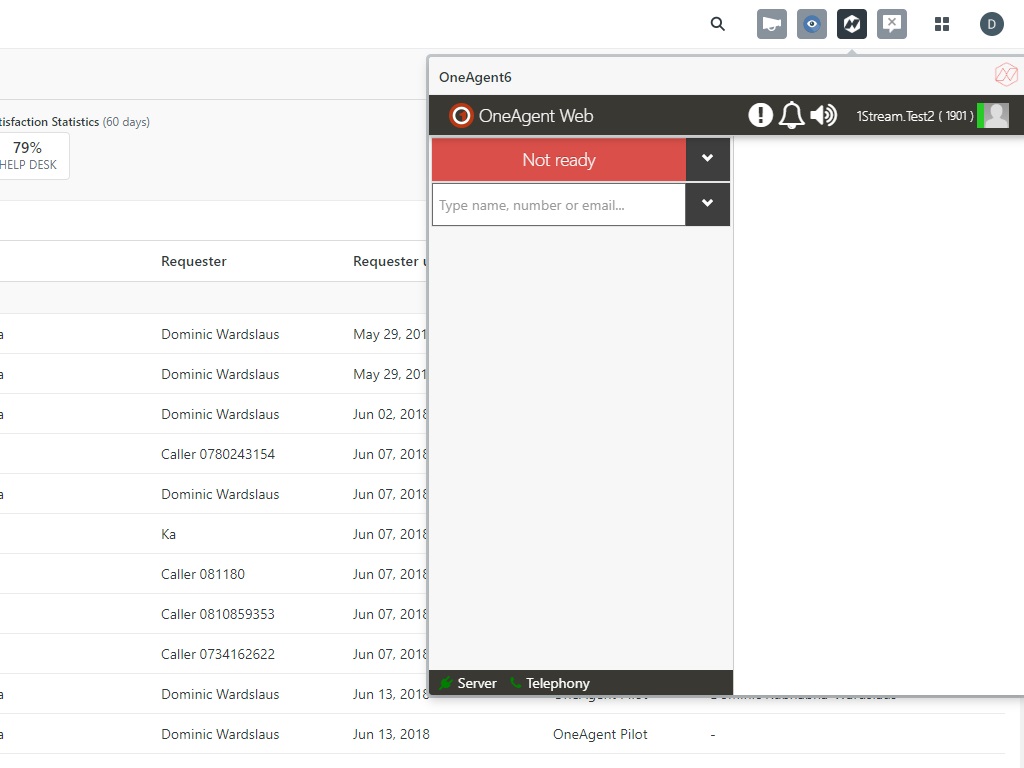The image size is (1024, 768).
Task: Open notifications via the bell icon
Action: tap(791, 115)
